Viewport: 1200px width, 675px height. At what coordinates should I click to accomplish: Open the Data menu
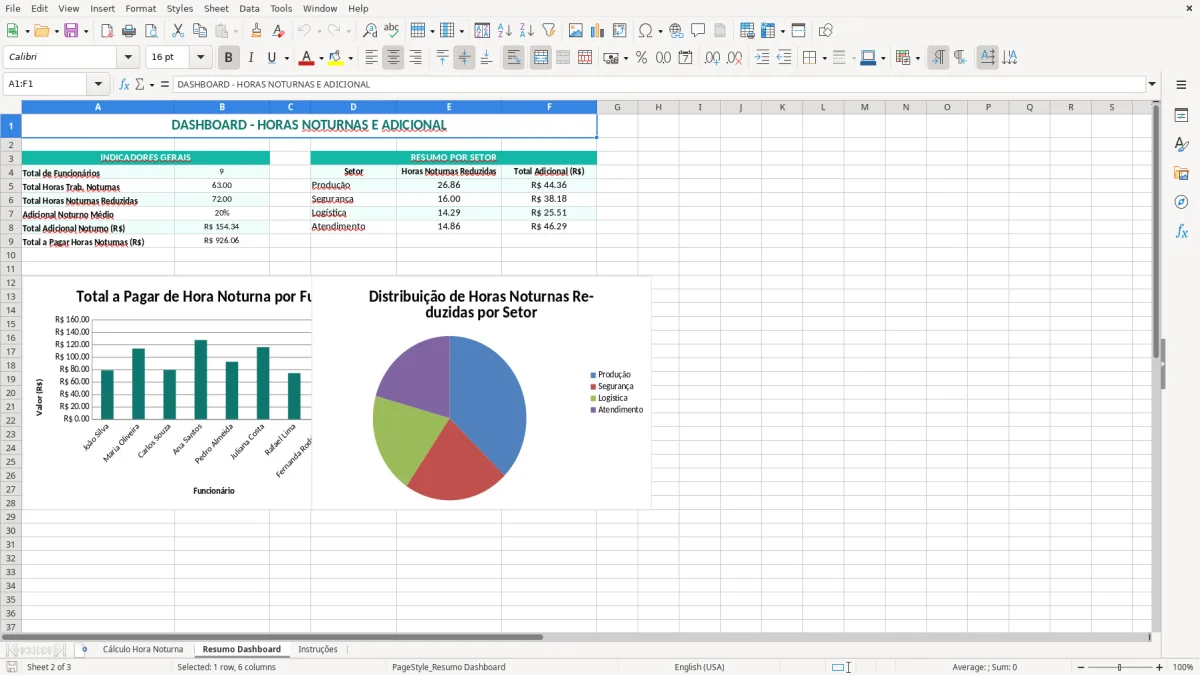[249, 8]
